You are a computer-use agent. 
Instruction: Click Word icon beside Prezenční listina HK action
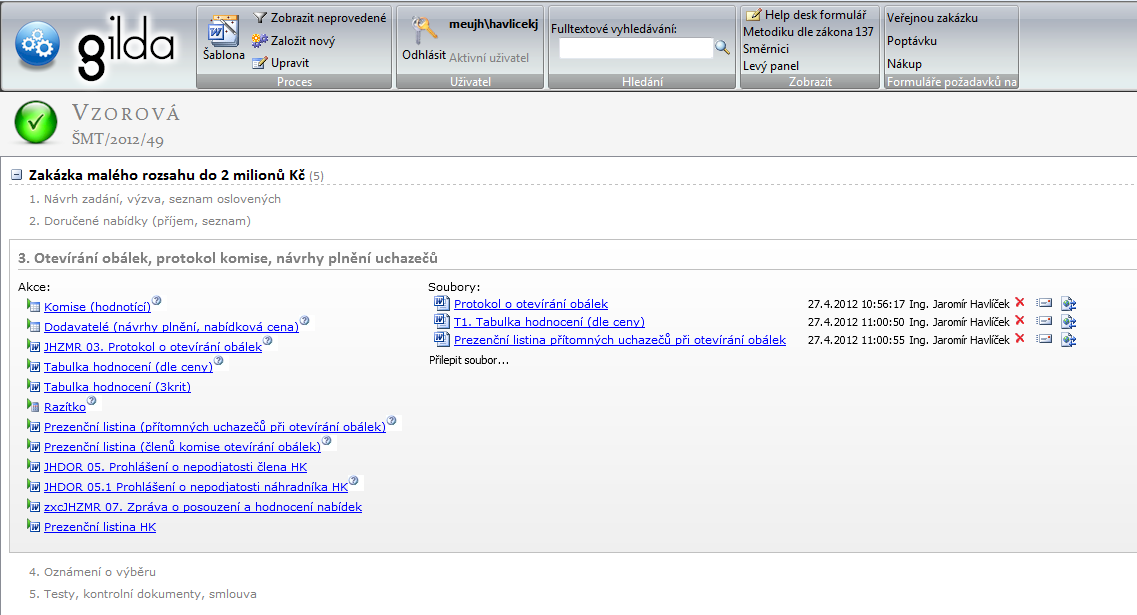(33, 525)
